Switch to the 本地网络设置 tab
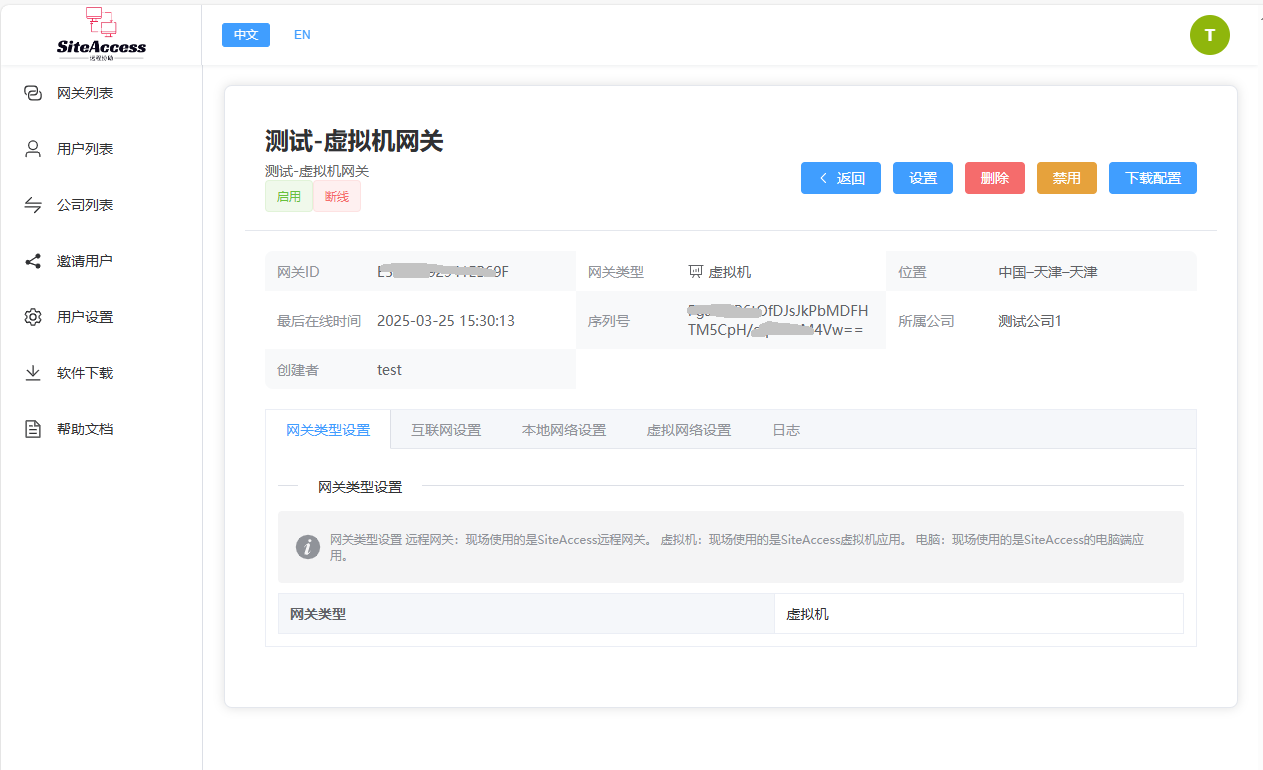This screenshot has height=770, width=1263. point(564,430)
